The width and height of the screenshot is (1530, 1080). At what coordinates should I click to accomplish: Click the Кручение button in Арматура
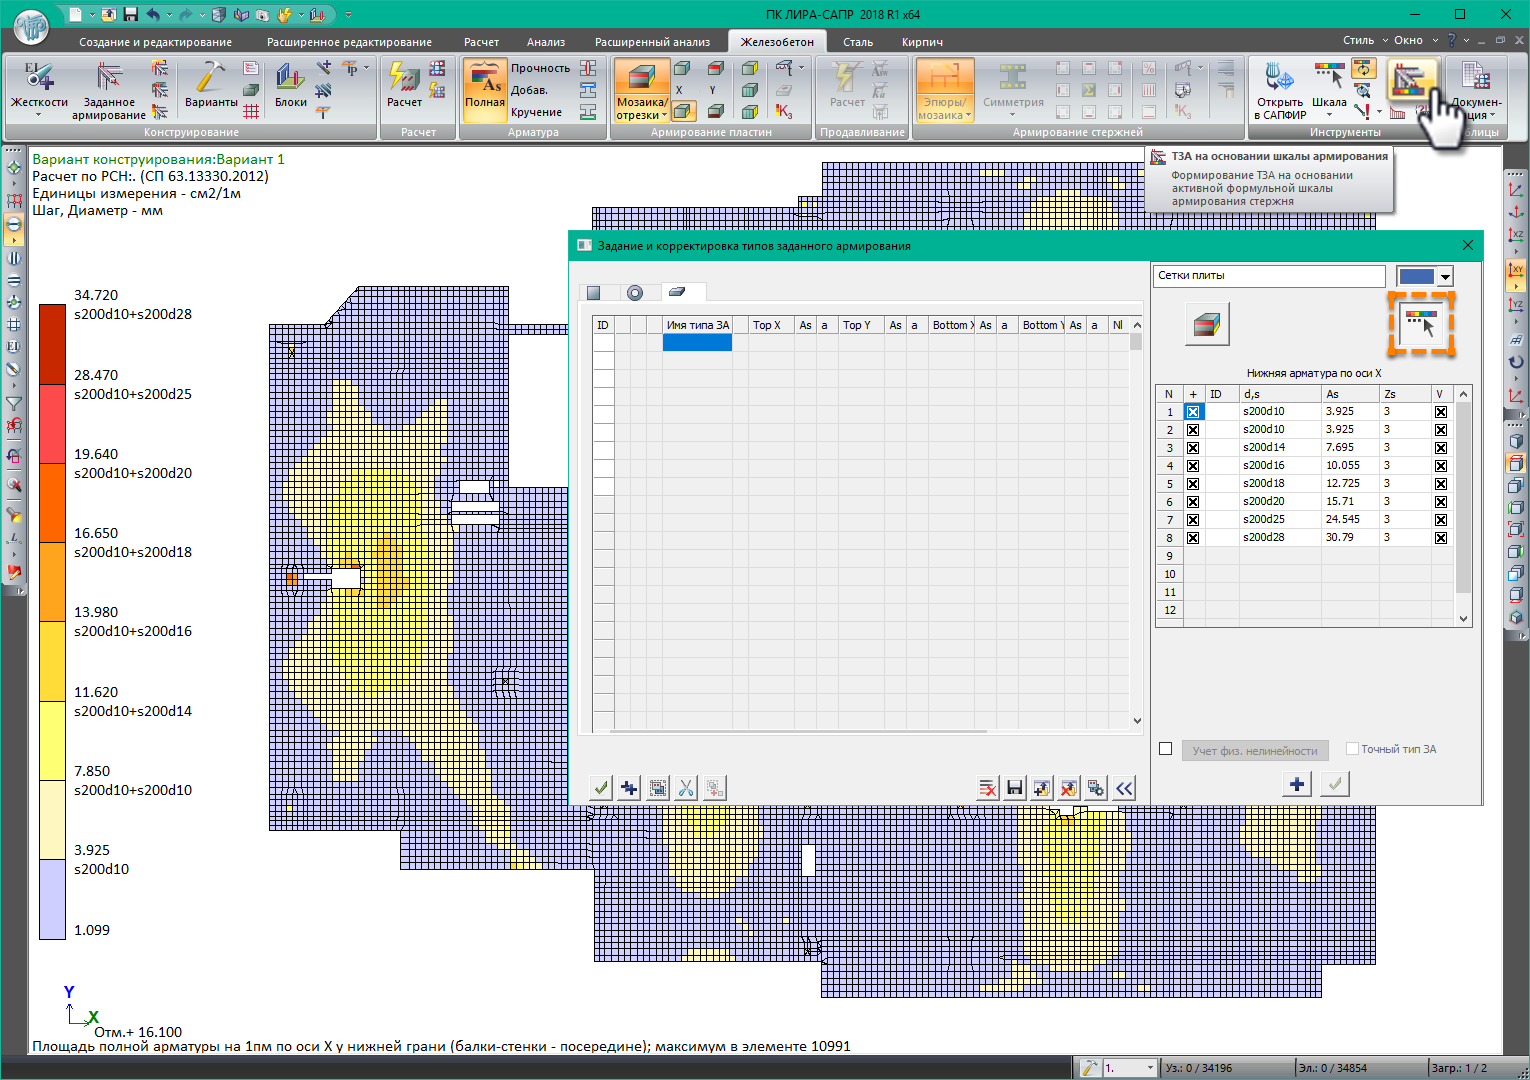click(x=536, y=112)
